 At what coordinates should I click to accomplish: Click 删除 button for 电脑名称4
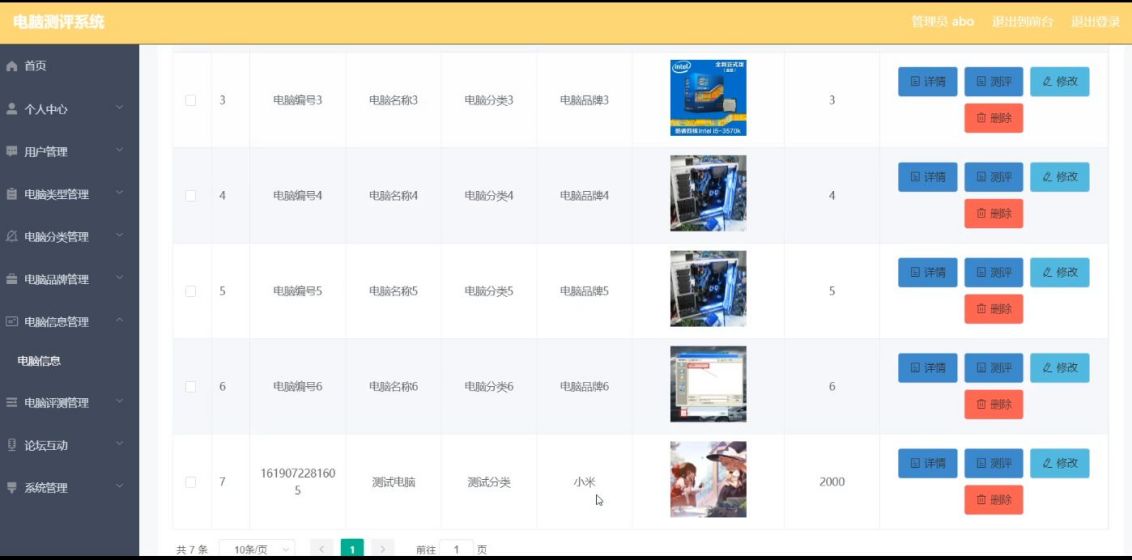tap(993, 214)
